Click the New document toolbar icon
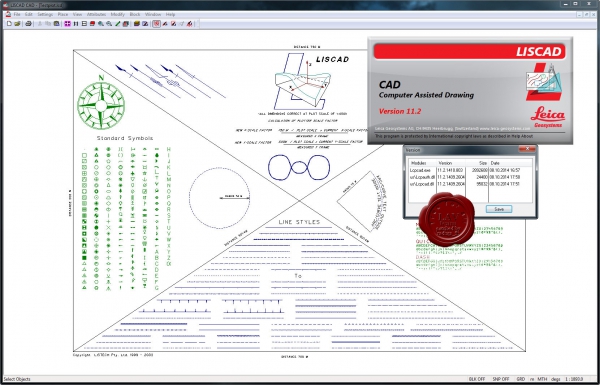This screenshot has width=600, height=385. (x=9, y=24)
